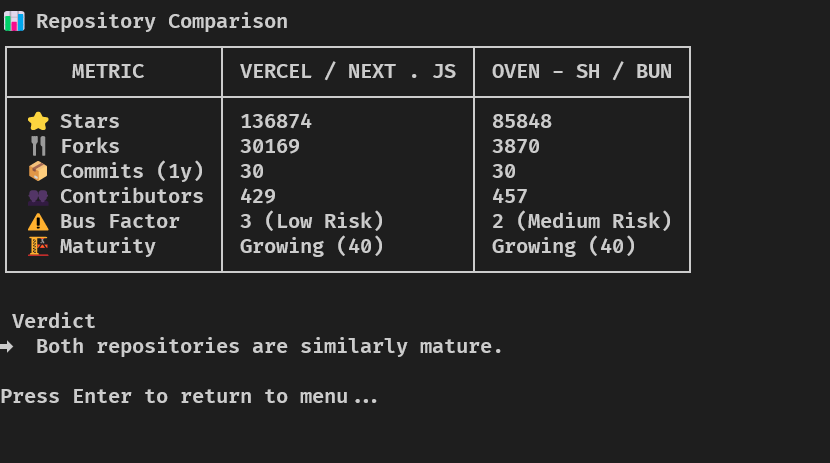Viewport: 830px width, 463px height.
Task: Click the 3 (Low Risk) bus factor cell
Action: click(312, 221)
